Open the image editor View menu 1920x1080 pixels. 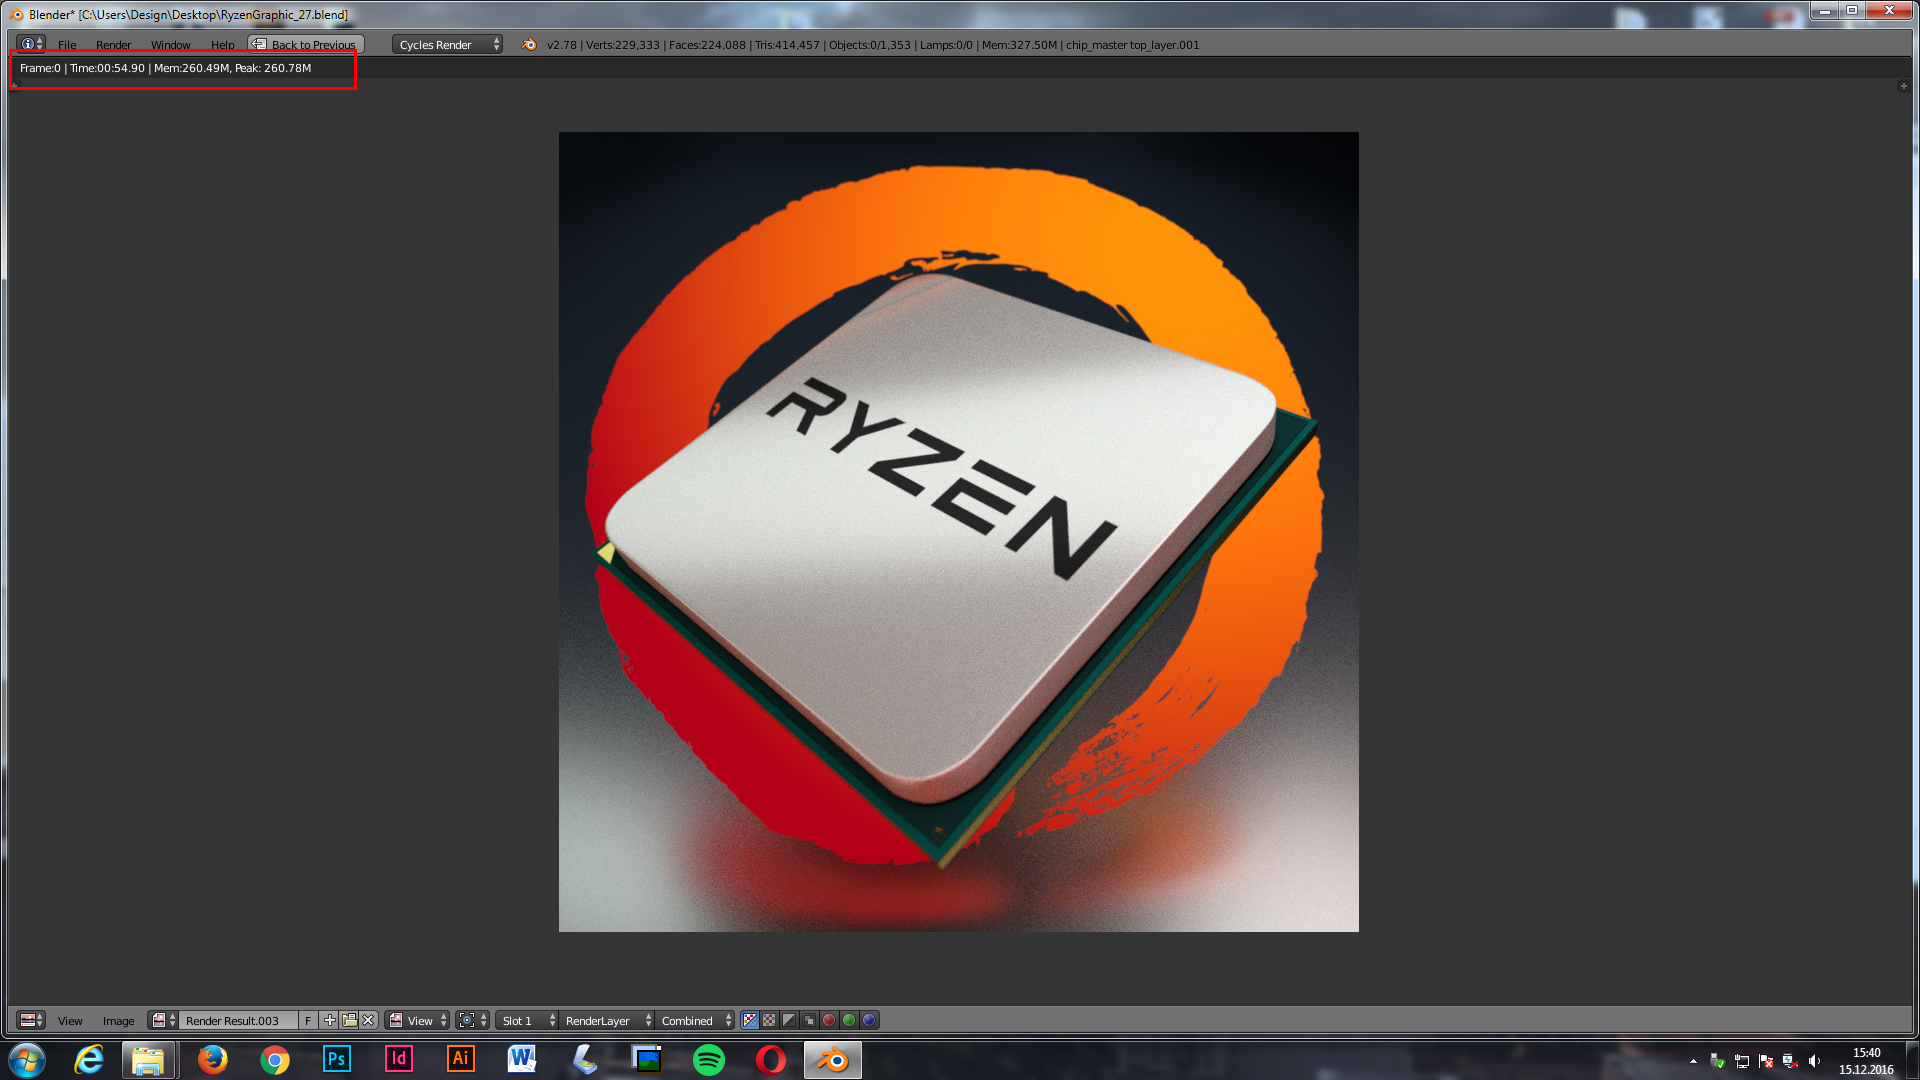click(70, 1021)
